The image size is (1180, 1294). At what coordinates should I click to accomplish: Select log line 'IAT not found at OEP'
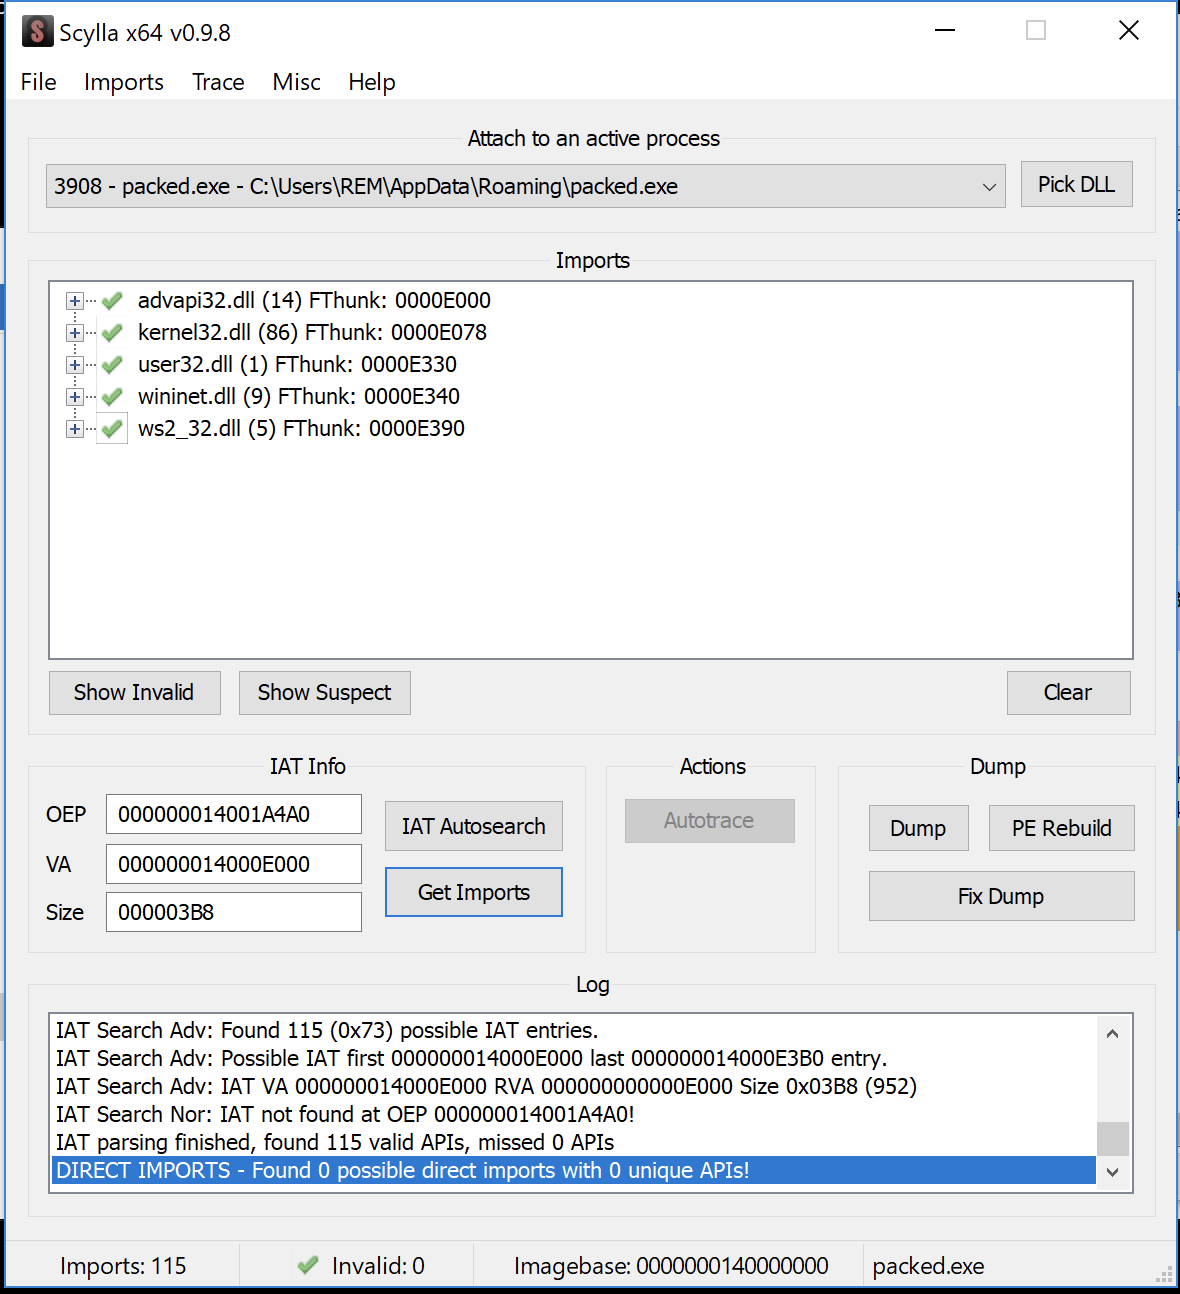pos(345,1114)
